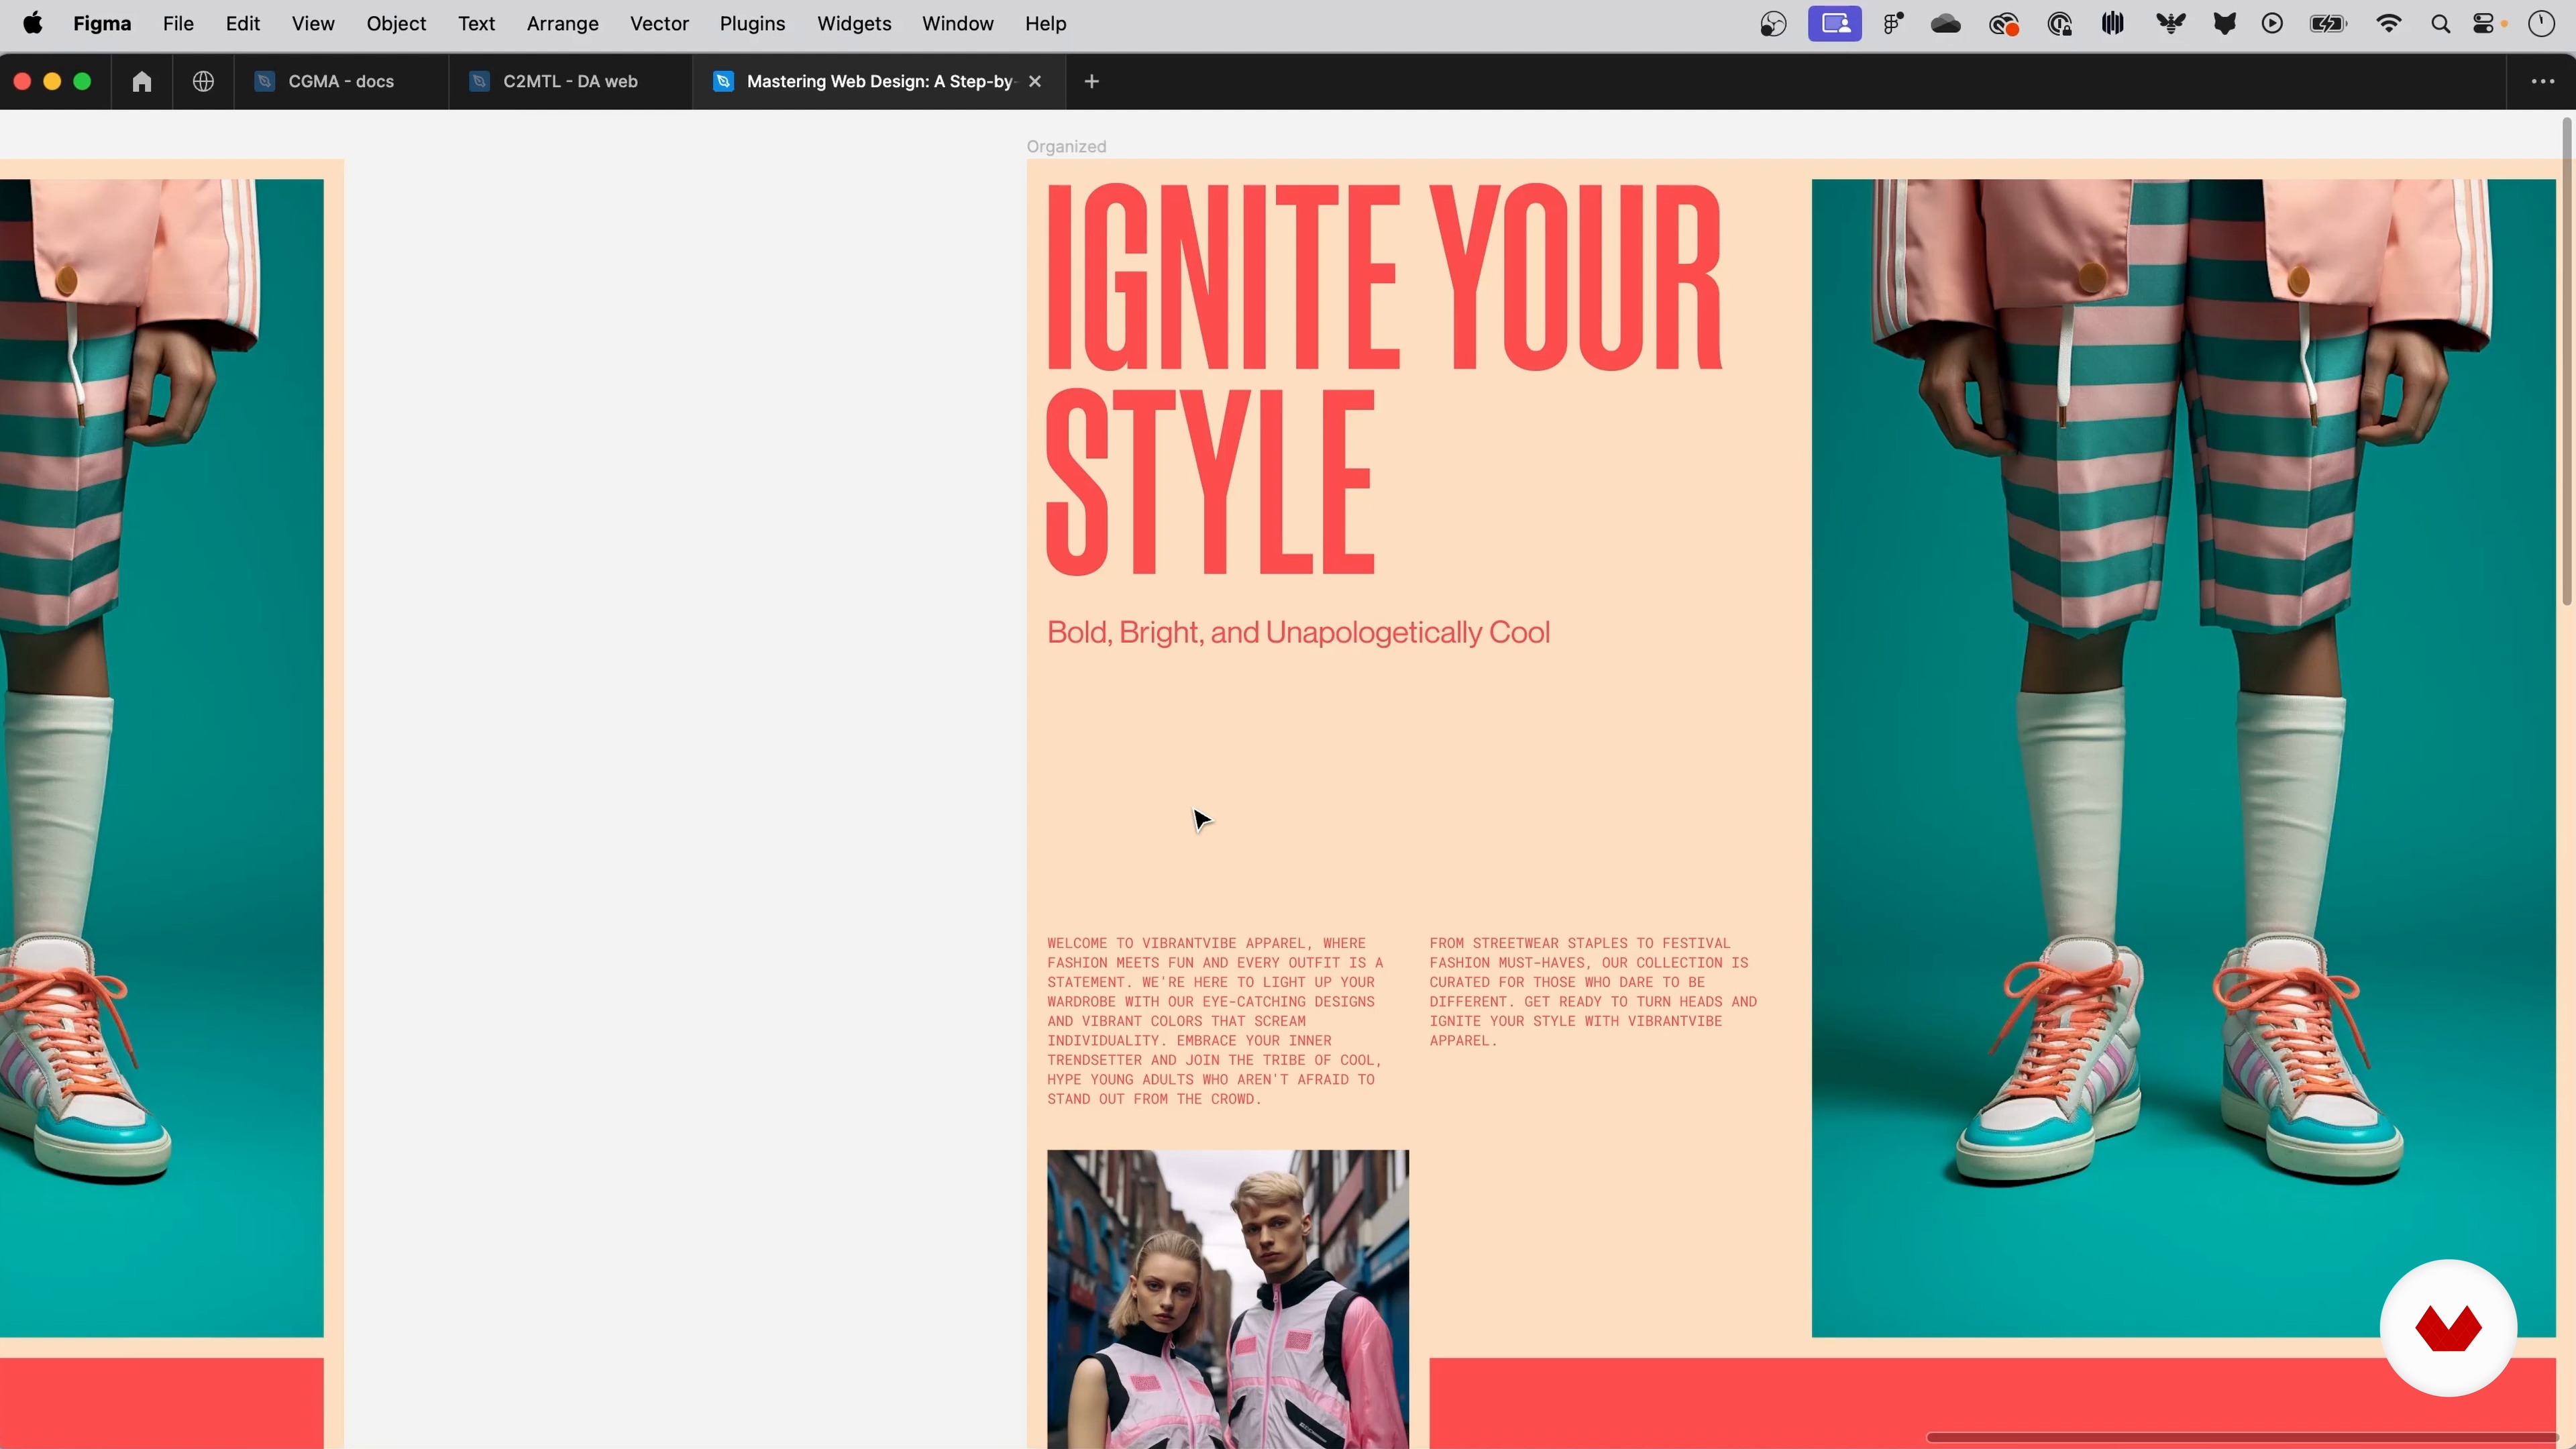Add a new Figma tab
This screenshot has height=1449, width=2576.
tap(1092, 81)
